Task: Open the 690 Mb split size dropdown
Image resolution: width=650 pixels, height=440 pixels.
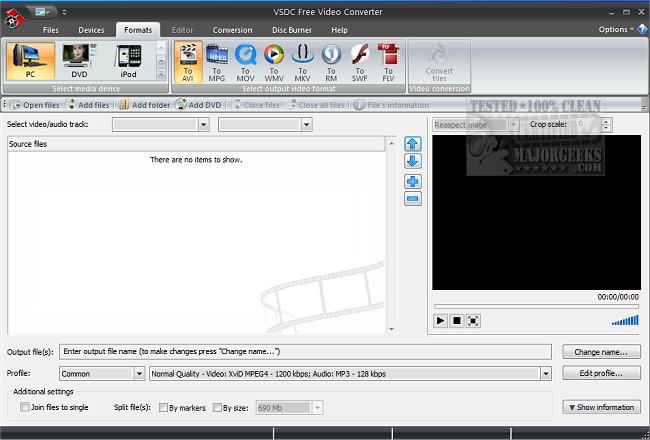Action: pos(317,408)
